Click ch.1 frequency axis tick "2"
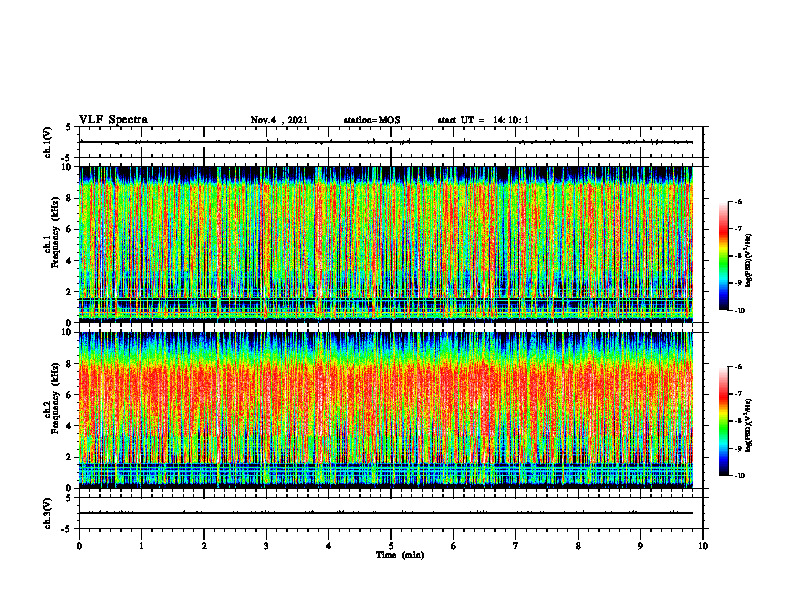The width and height of the screenshot is (792, 612). [x=69, y=292]
